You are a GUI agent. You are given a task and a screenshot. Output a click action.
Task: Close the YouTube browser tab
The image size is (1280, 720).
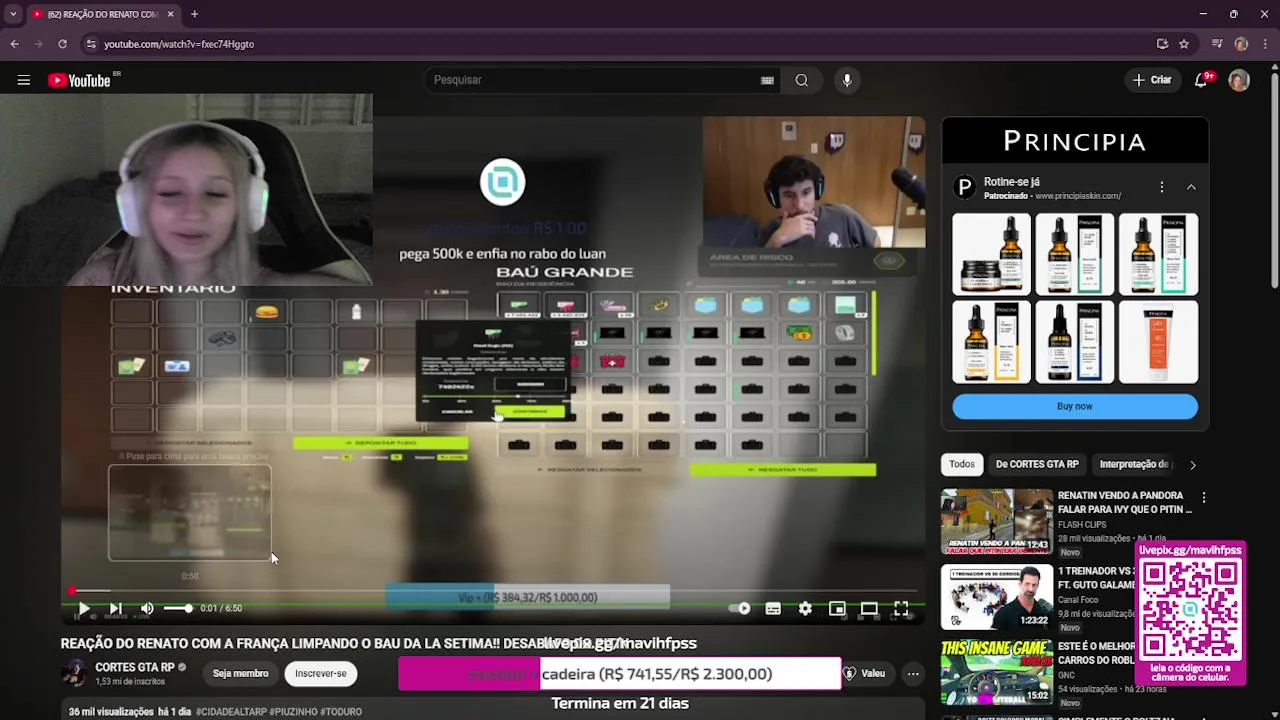point(170,14)
